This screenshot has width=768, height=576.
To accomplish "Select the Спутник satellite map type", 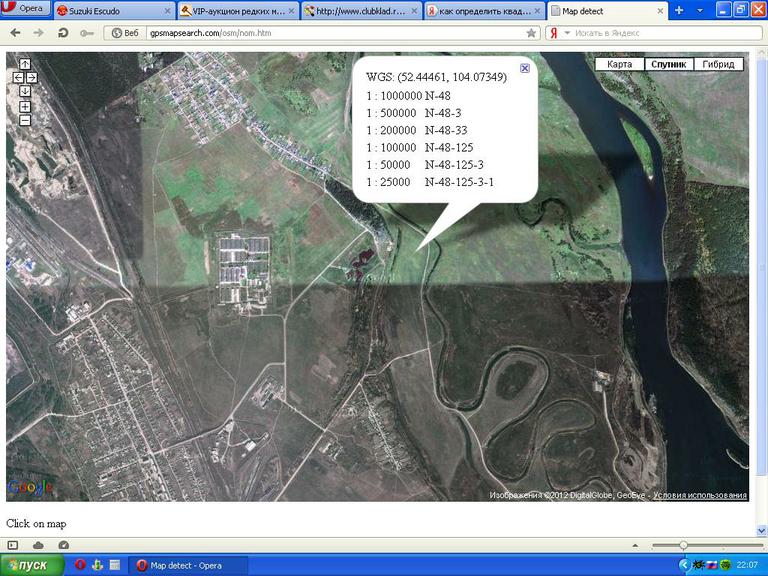I will 667,64.
